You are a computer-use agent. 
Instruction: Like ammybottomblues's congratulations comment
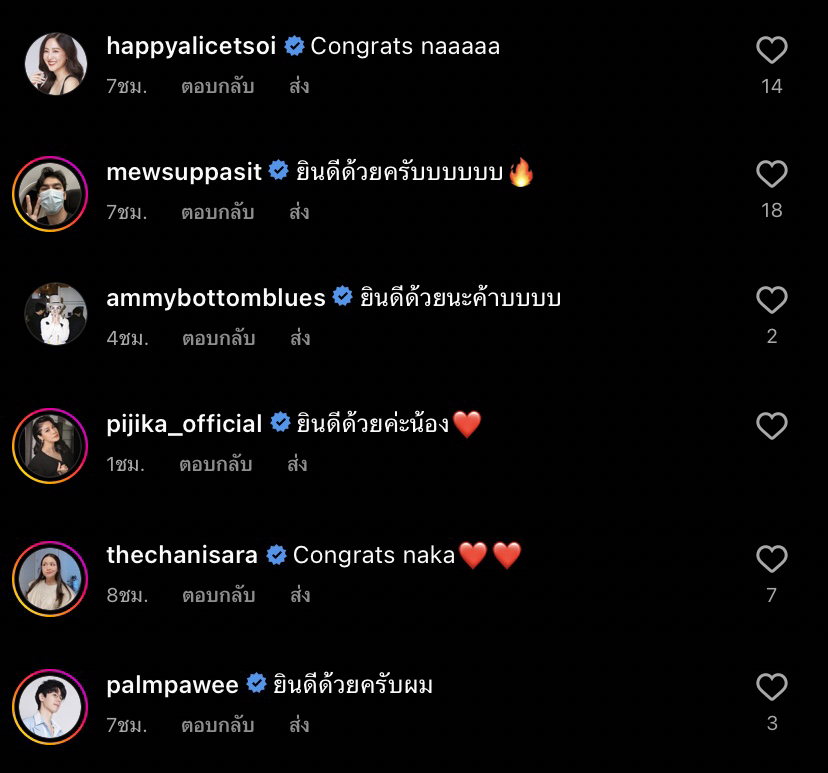[x=771, y=298]
